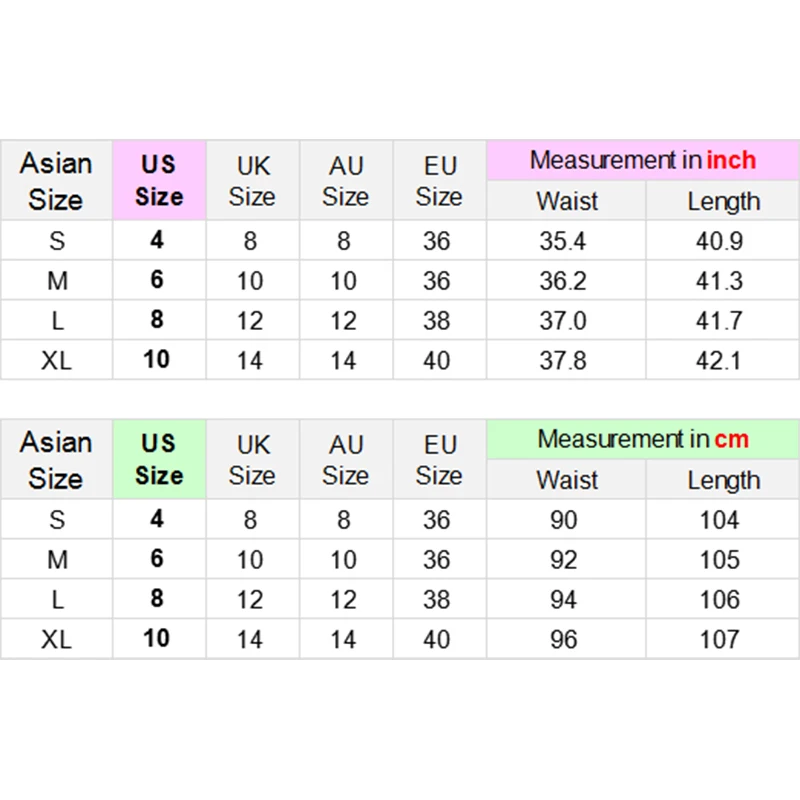
Task: Select the pink-highlighted US Size header cell
Action: pyautogui.click(x=159, y=180)
